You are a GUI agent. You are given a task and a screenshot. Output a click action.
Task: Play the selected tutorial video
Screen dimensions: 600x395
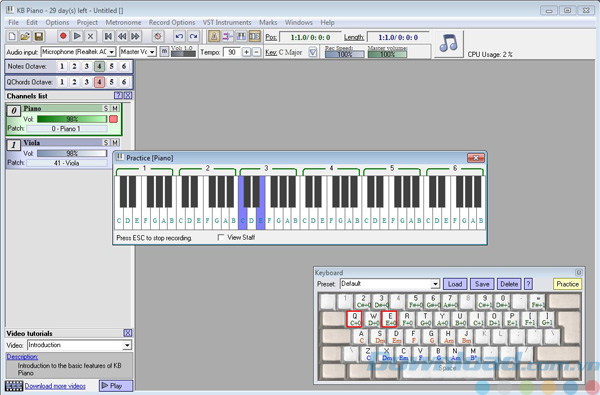(x=116, y=386)
